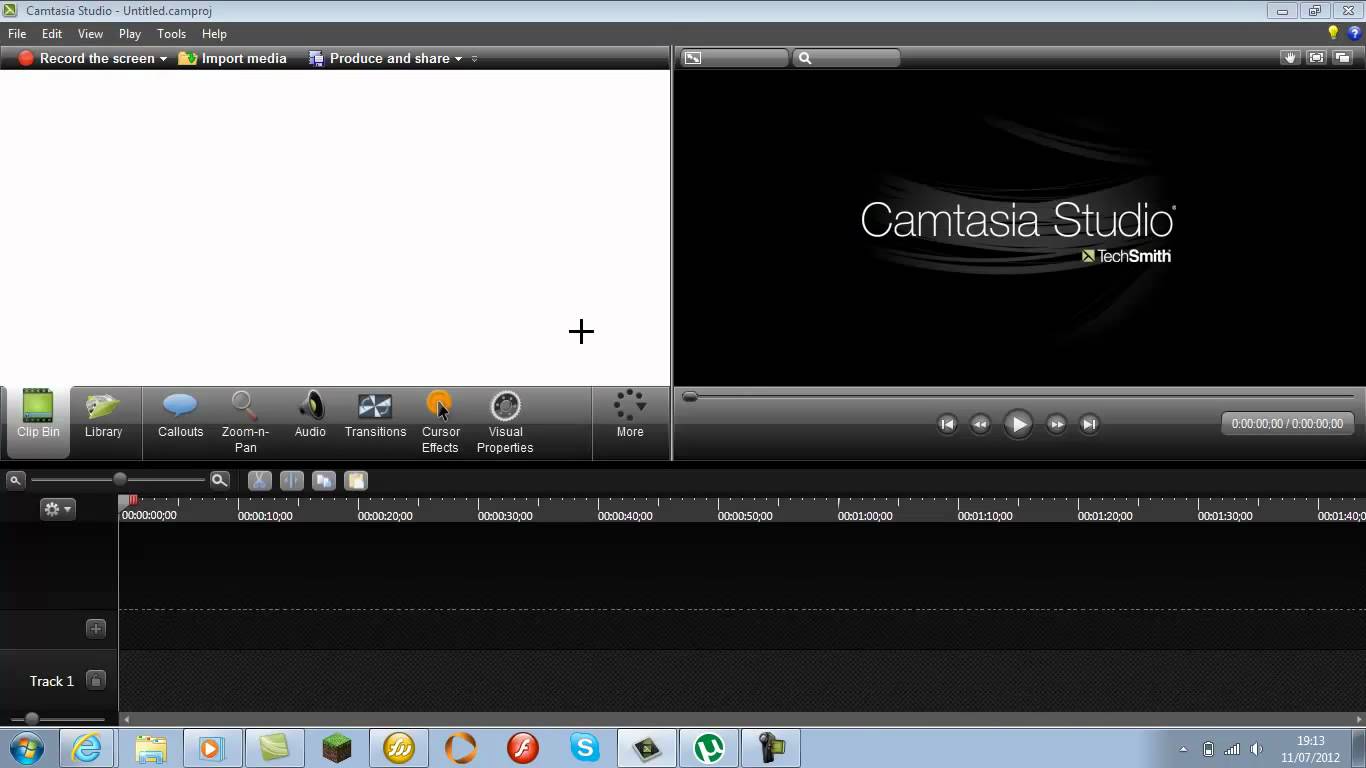This screenshot has height=768, width=1366.
Task: Open Visual Properties tool
Action: [x=505, y=422]
